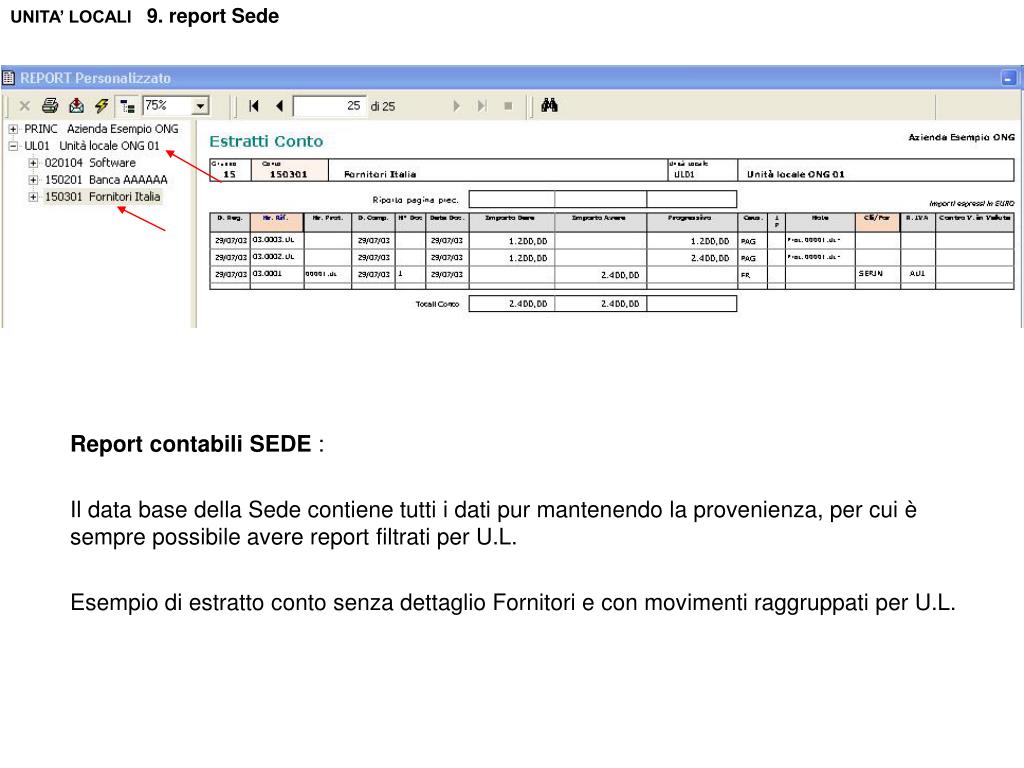Go to previous page arrow
The height and width of the screenshot is (768, 1024).
pos(280,106)
